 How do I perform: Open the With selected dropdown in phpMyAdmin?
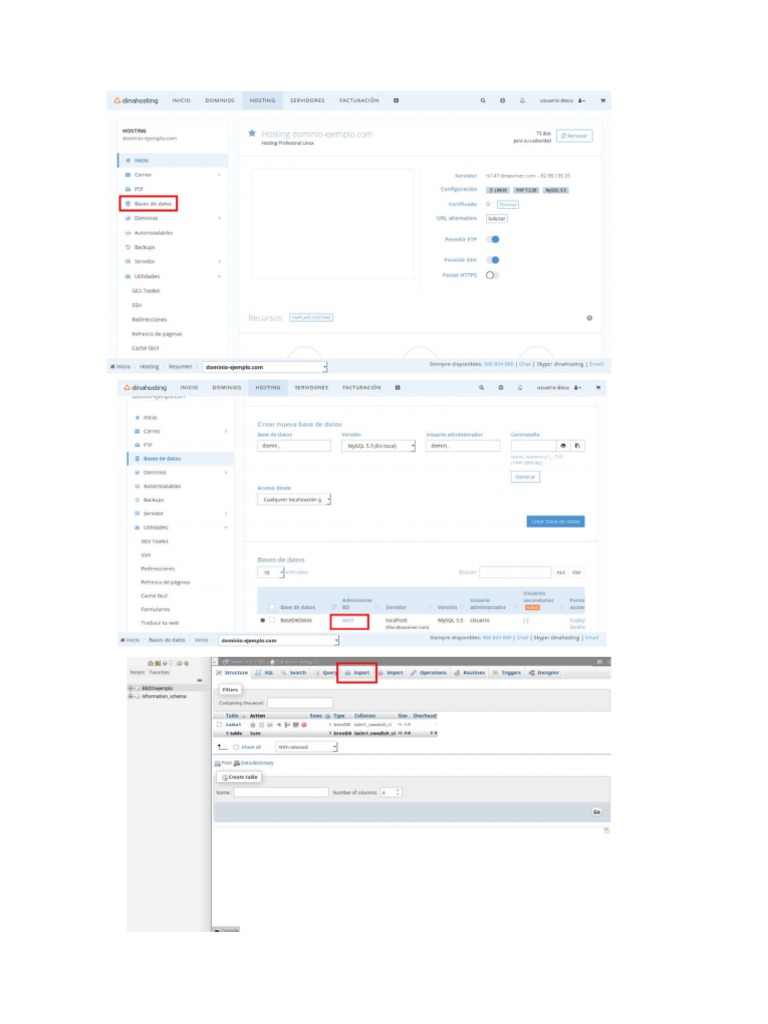click(306, 747)
